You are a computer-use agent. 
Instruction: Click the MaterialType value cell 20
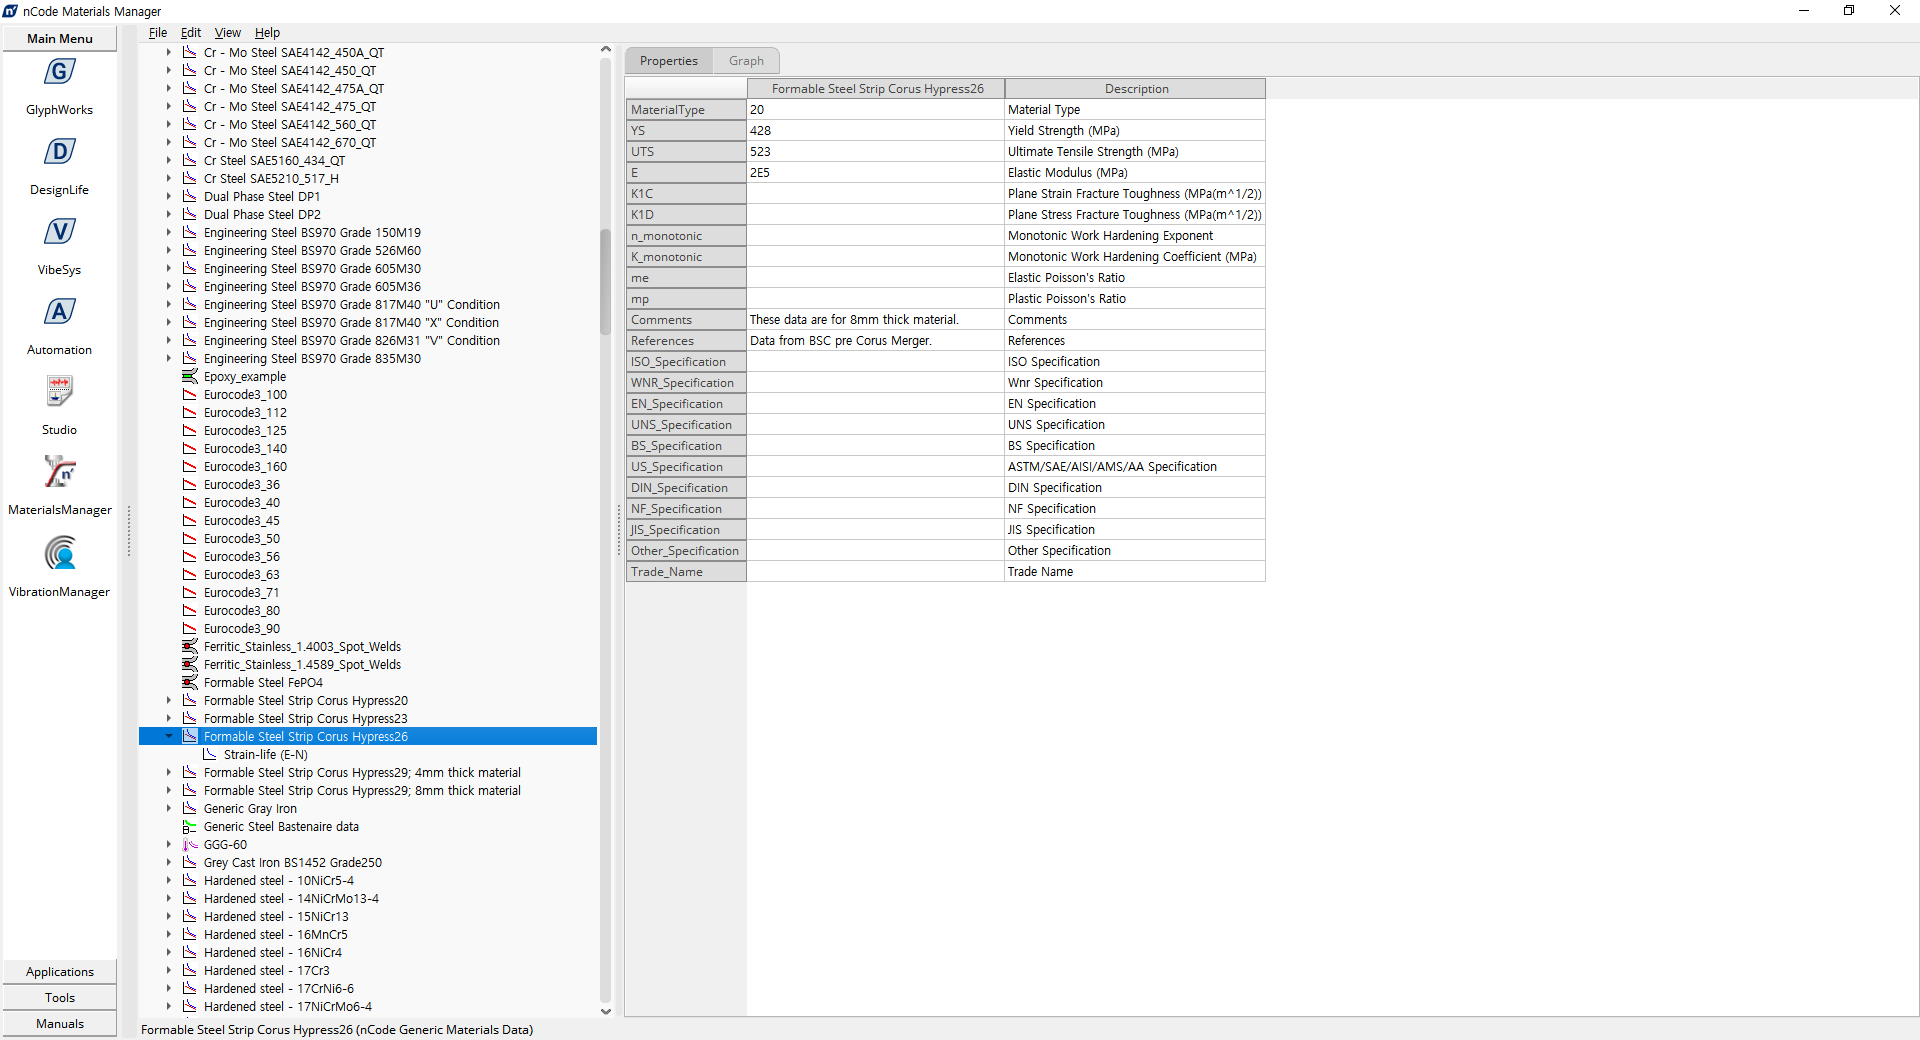[875, 110]
